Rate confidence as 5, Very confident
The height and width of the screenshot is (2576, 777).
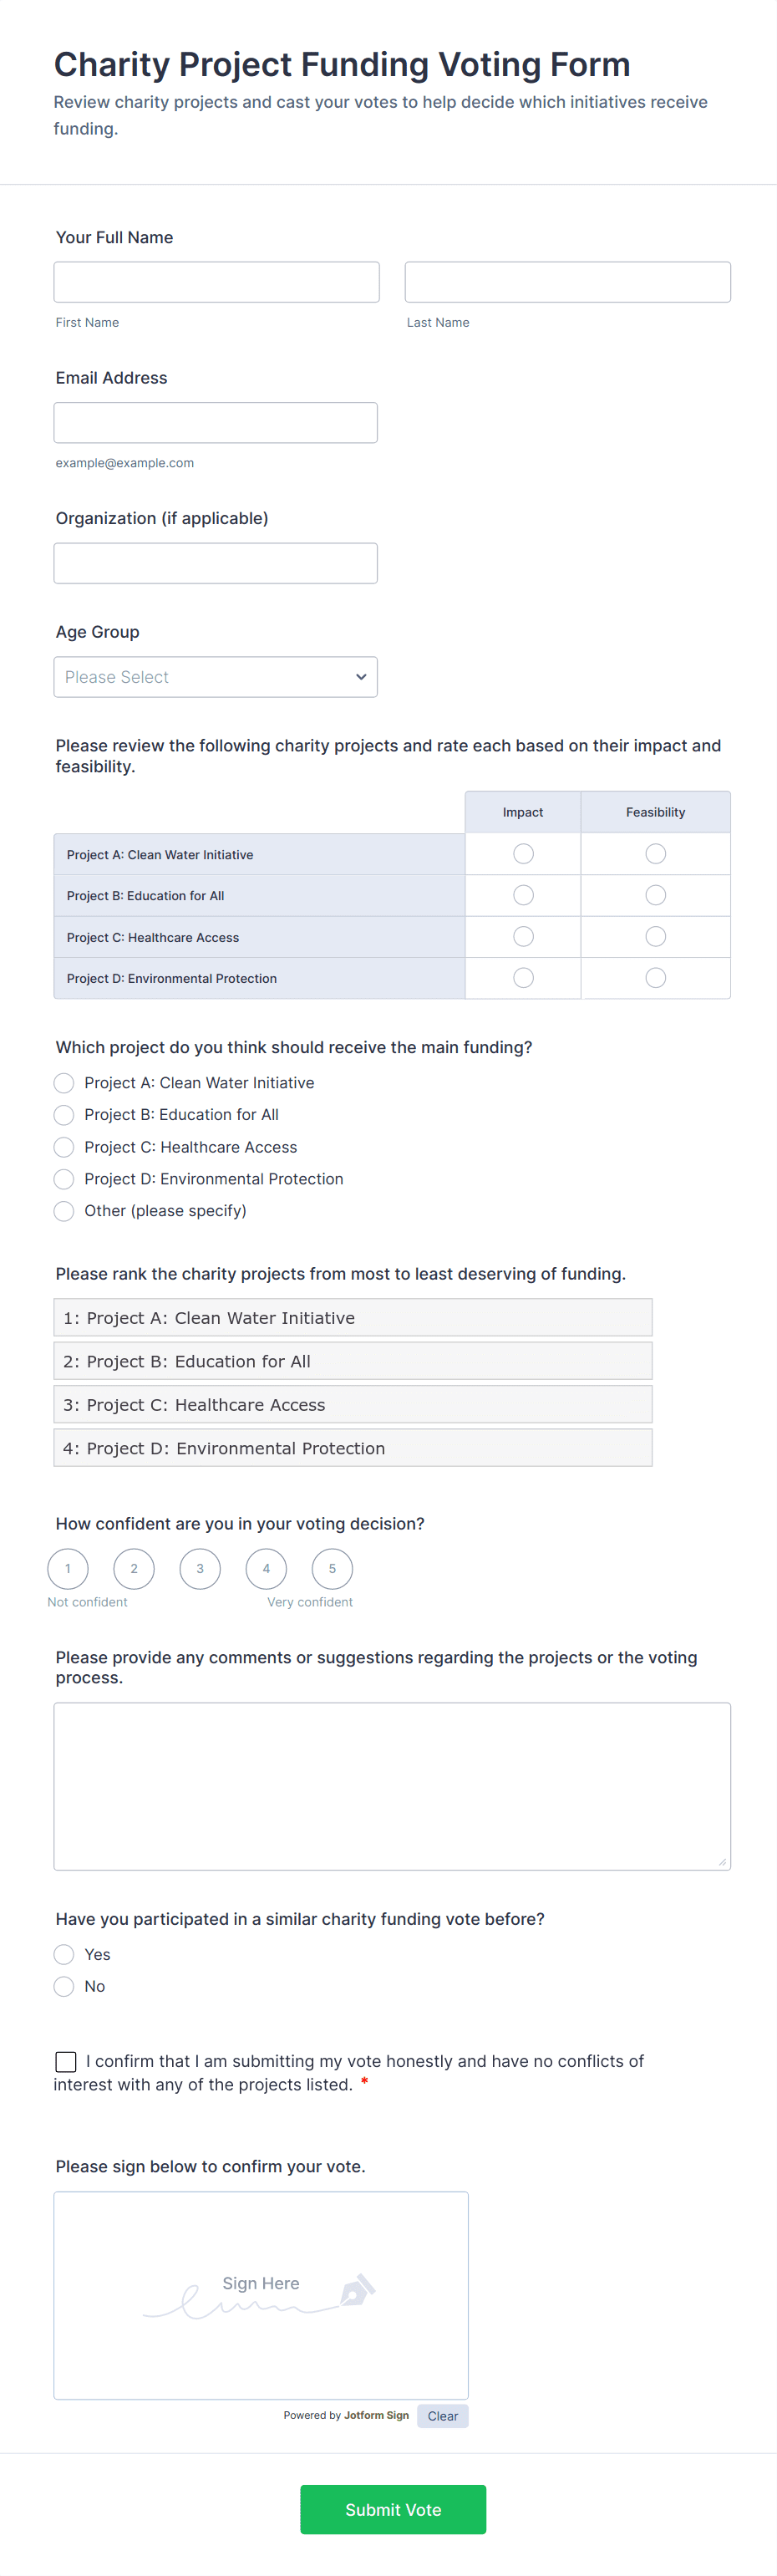pyautogui.click(x=332, y=1568)
